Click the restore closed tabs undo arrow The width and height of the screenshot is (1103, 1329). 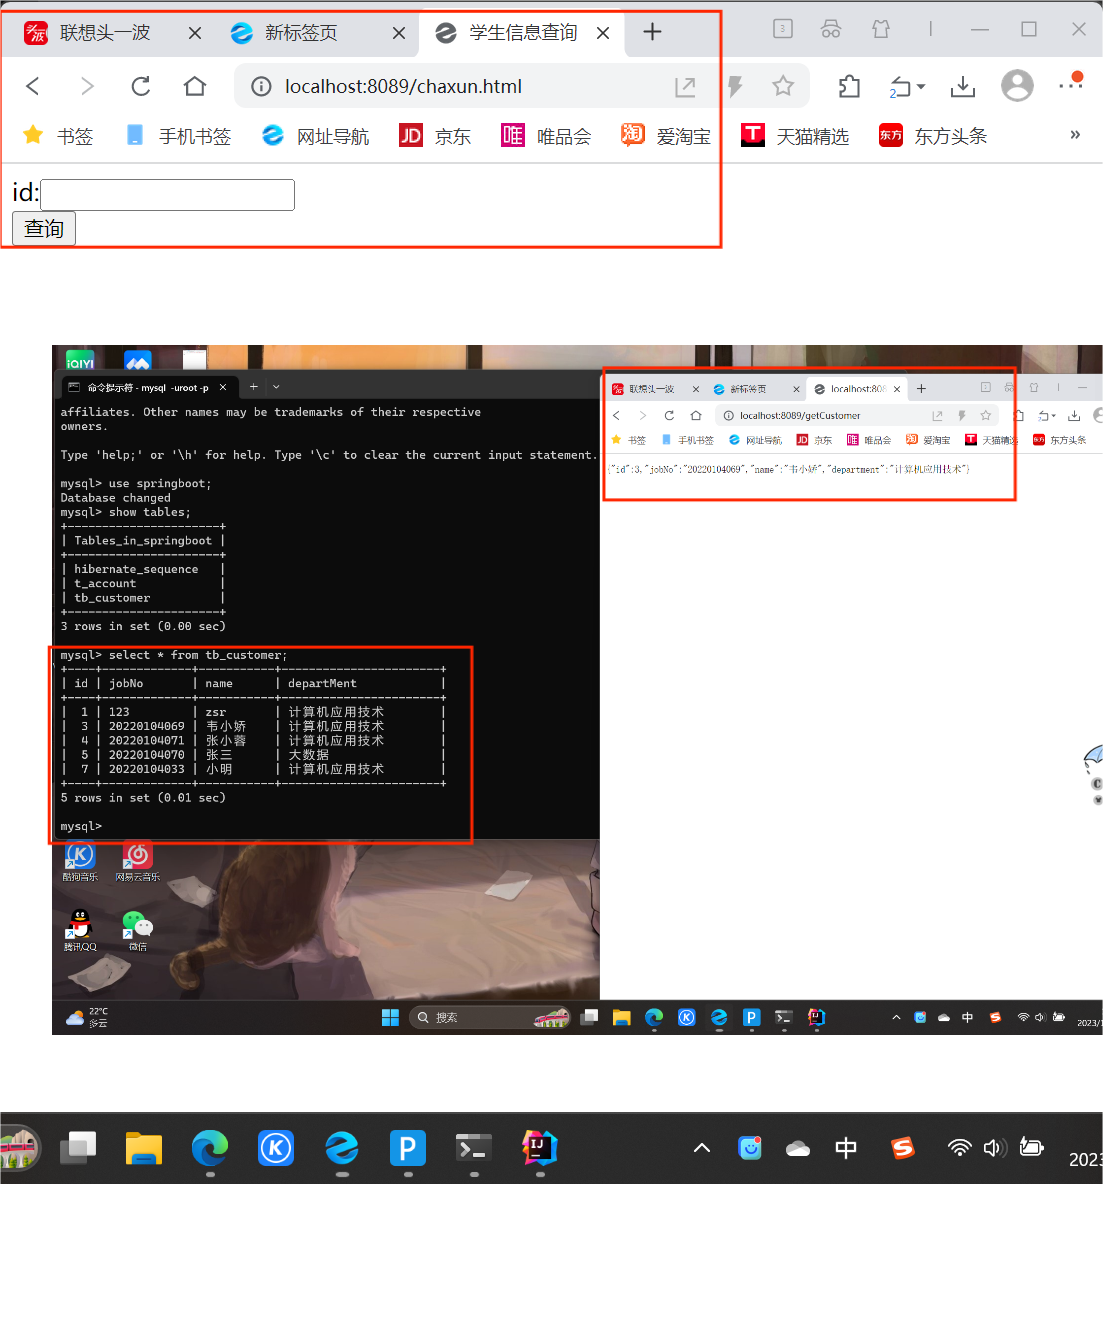(x=900, y=88)
